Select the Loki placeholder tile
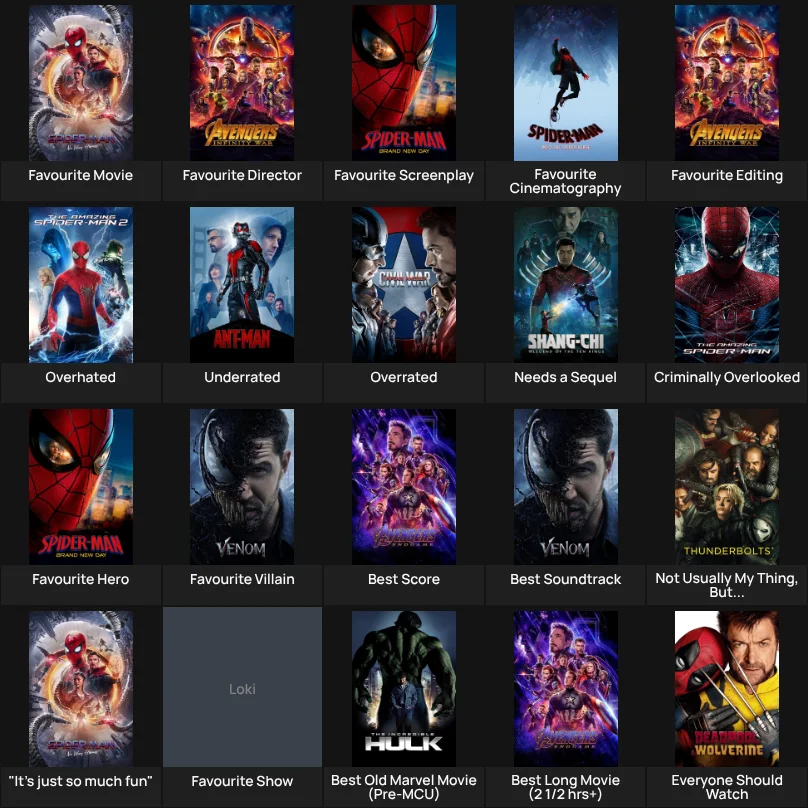The image size is (808, 808). (242, 687)
